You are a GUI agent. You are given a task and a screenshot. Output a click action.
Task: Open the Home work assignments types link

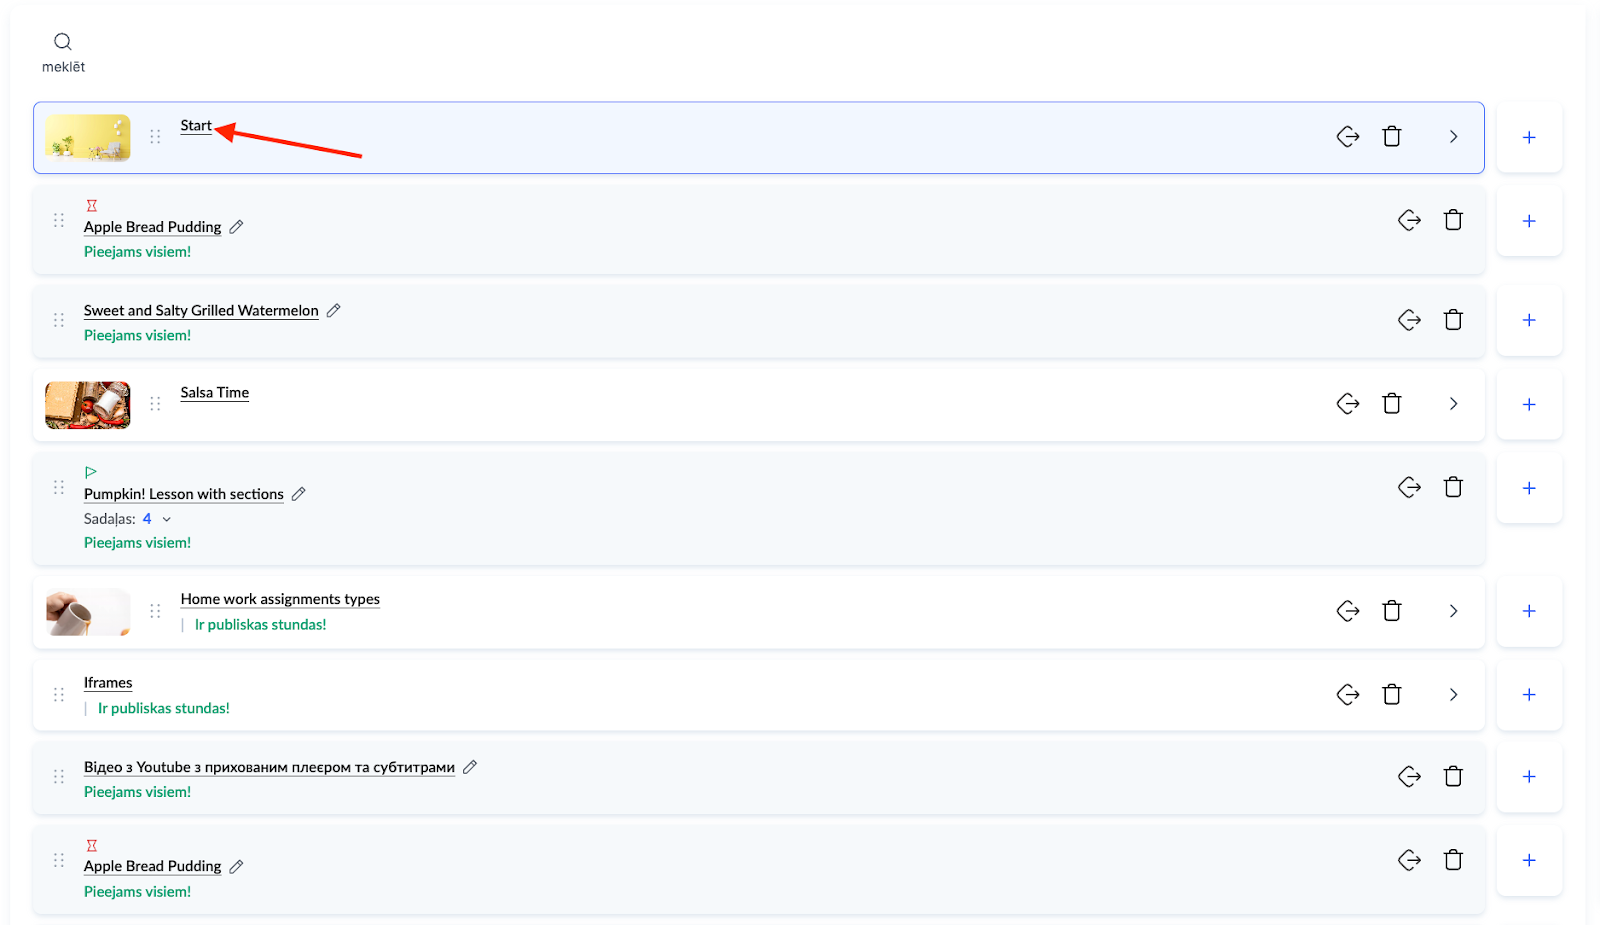tap(280, 599)
